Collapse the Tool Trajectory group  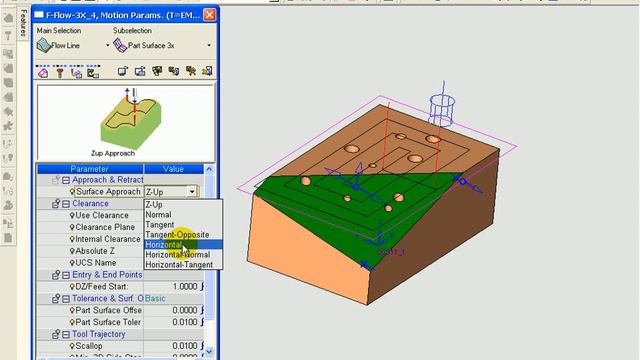[x=66, y=334]
